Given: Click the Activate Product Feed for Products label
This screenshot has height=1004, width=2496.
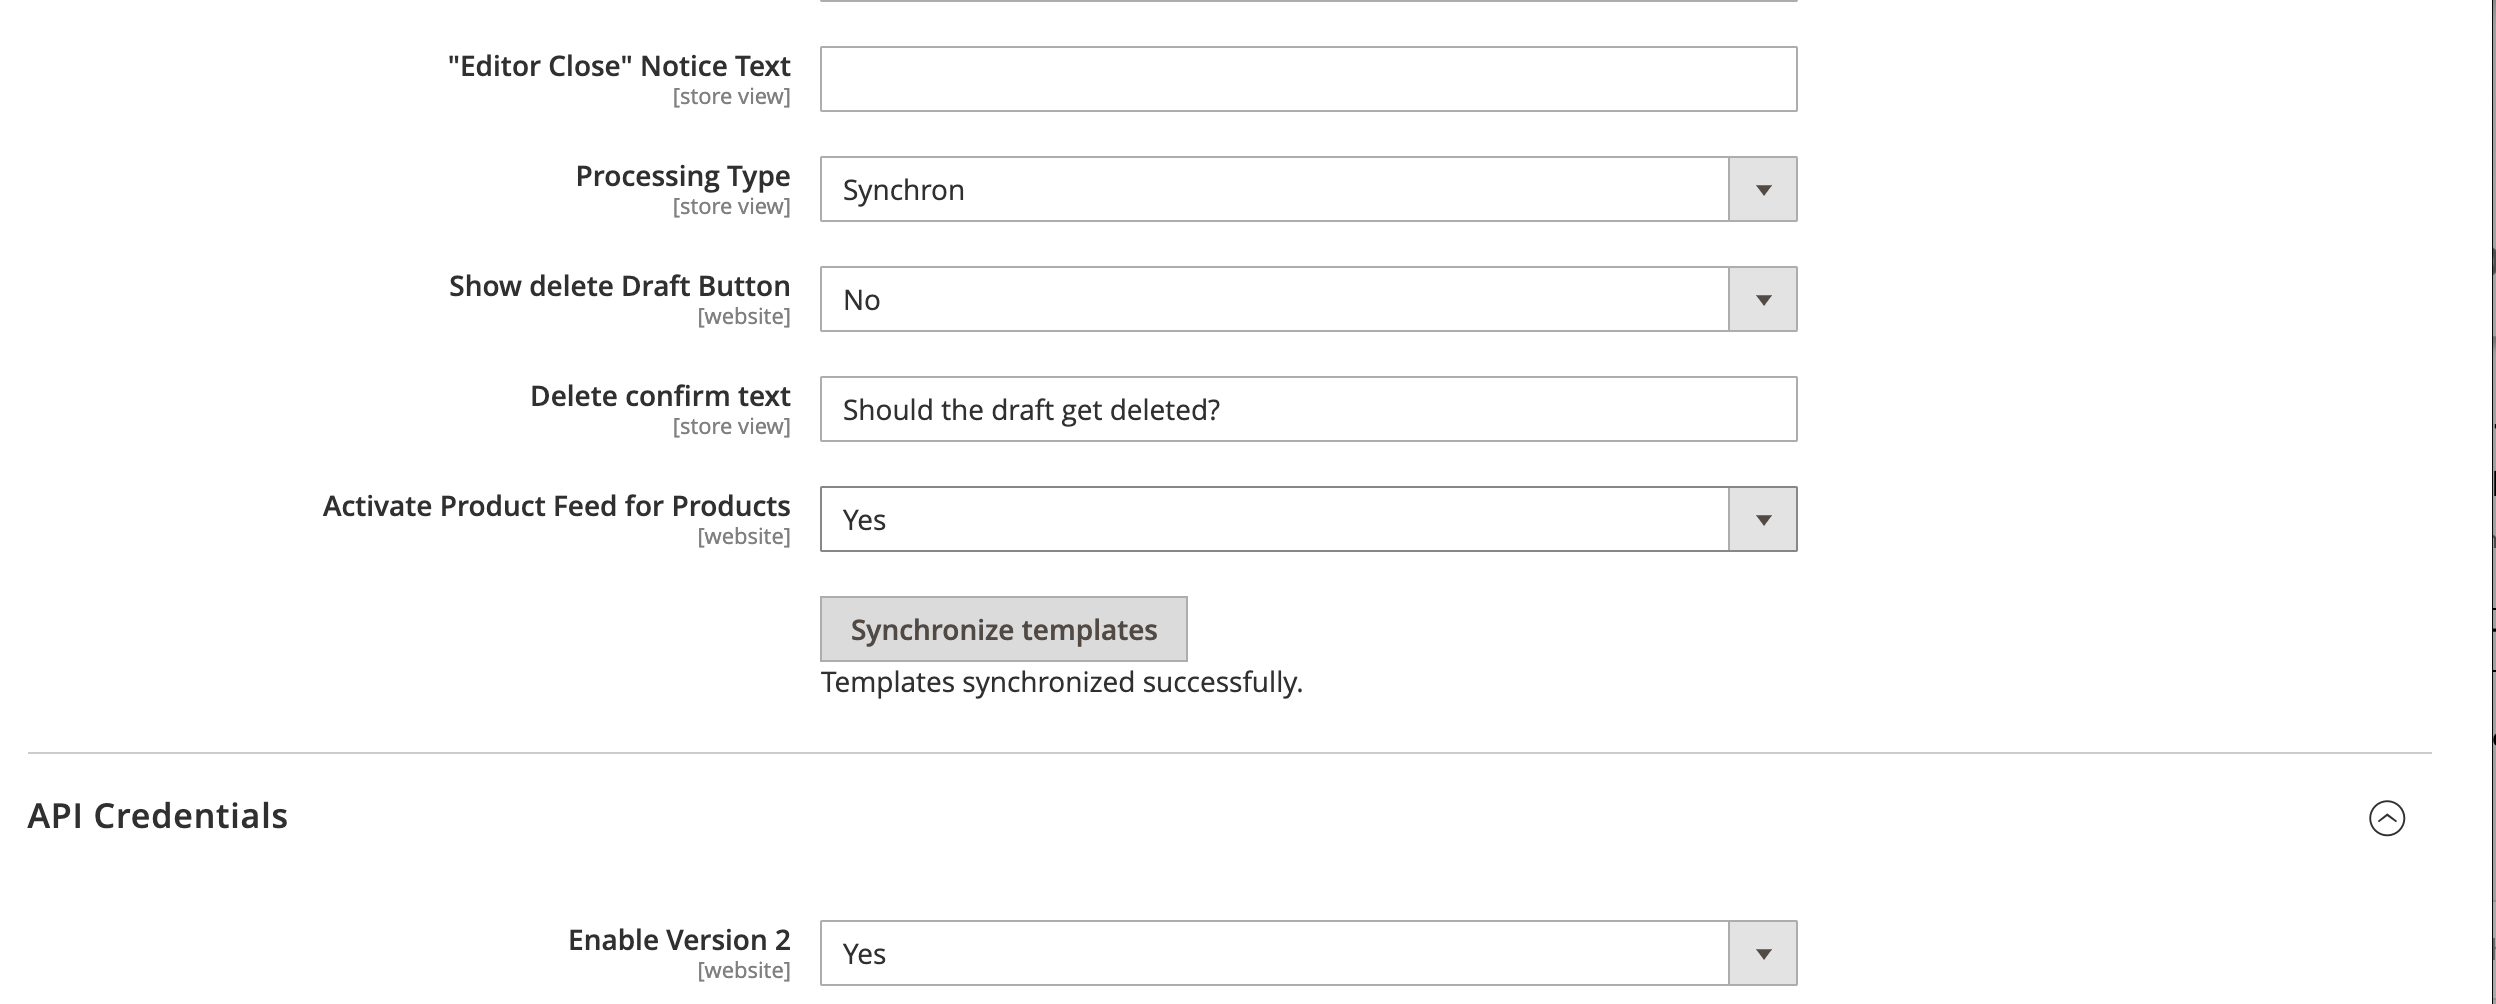Looking at the screenshot, I should (556, 506).
